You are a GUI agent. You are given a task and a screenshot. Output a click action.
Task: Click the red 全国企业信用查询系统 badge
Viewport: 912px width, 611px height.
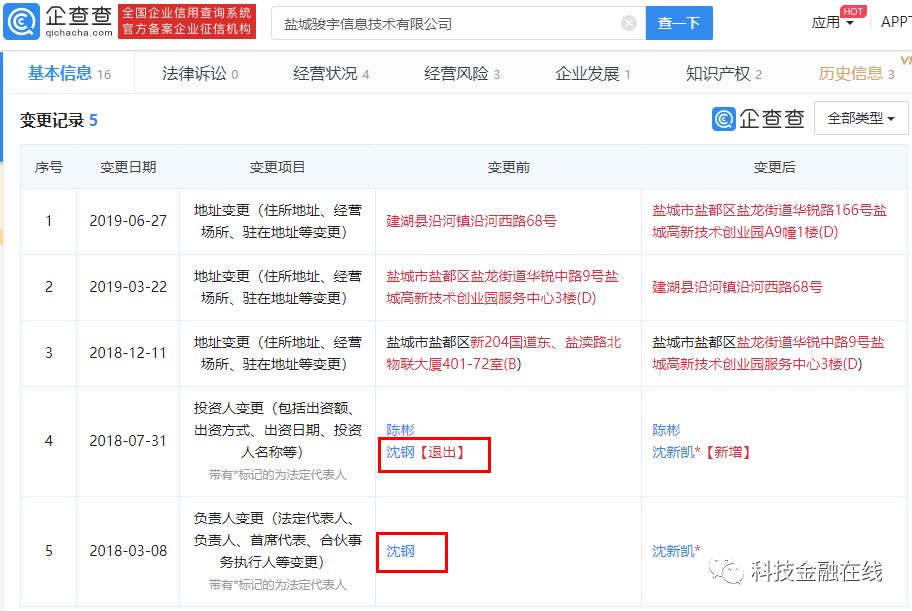pos(188,21)
